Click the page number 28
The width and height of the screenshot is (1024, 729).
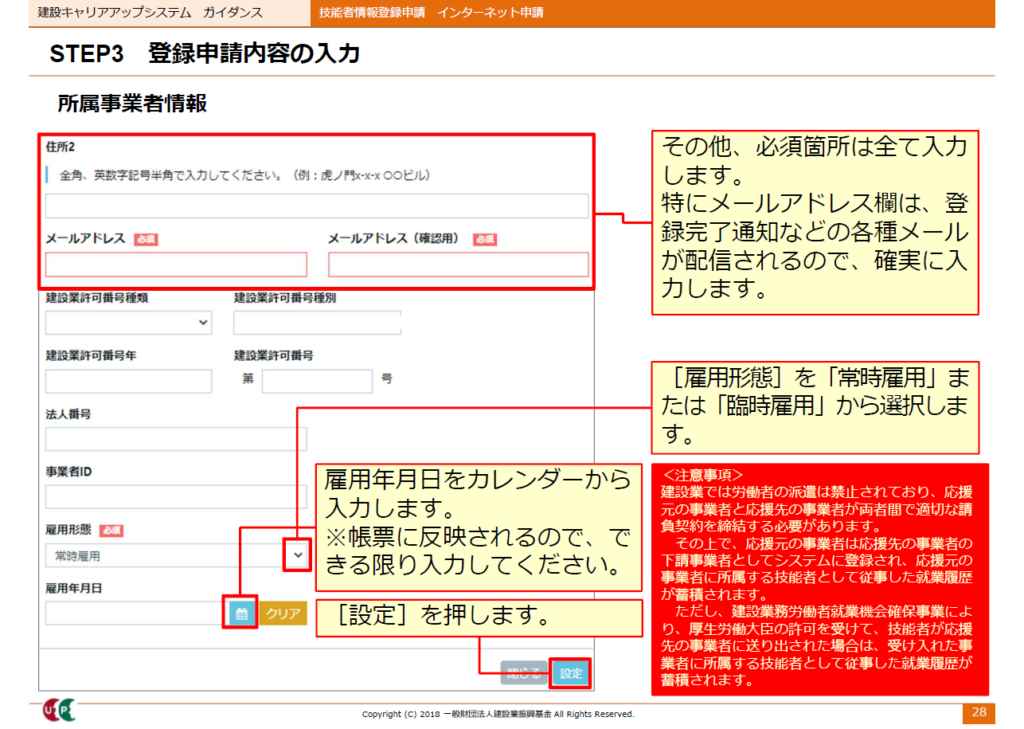pos(979,713)
